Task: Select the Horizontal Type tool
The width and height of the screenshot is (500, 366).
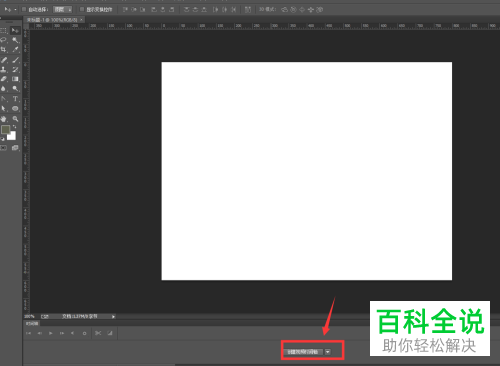Action: [15, 99]
